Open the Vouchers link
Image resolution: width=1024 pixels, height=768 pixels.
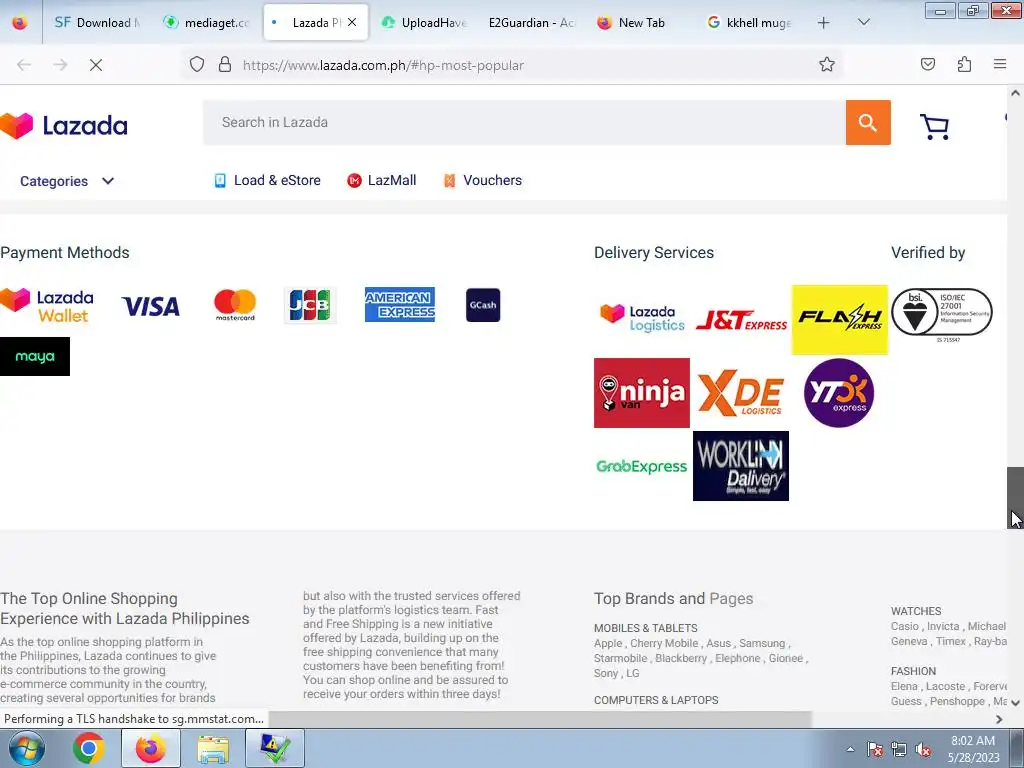(x=483, y=180)
